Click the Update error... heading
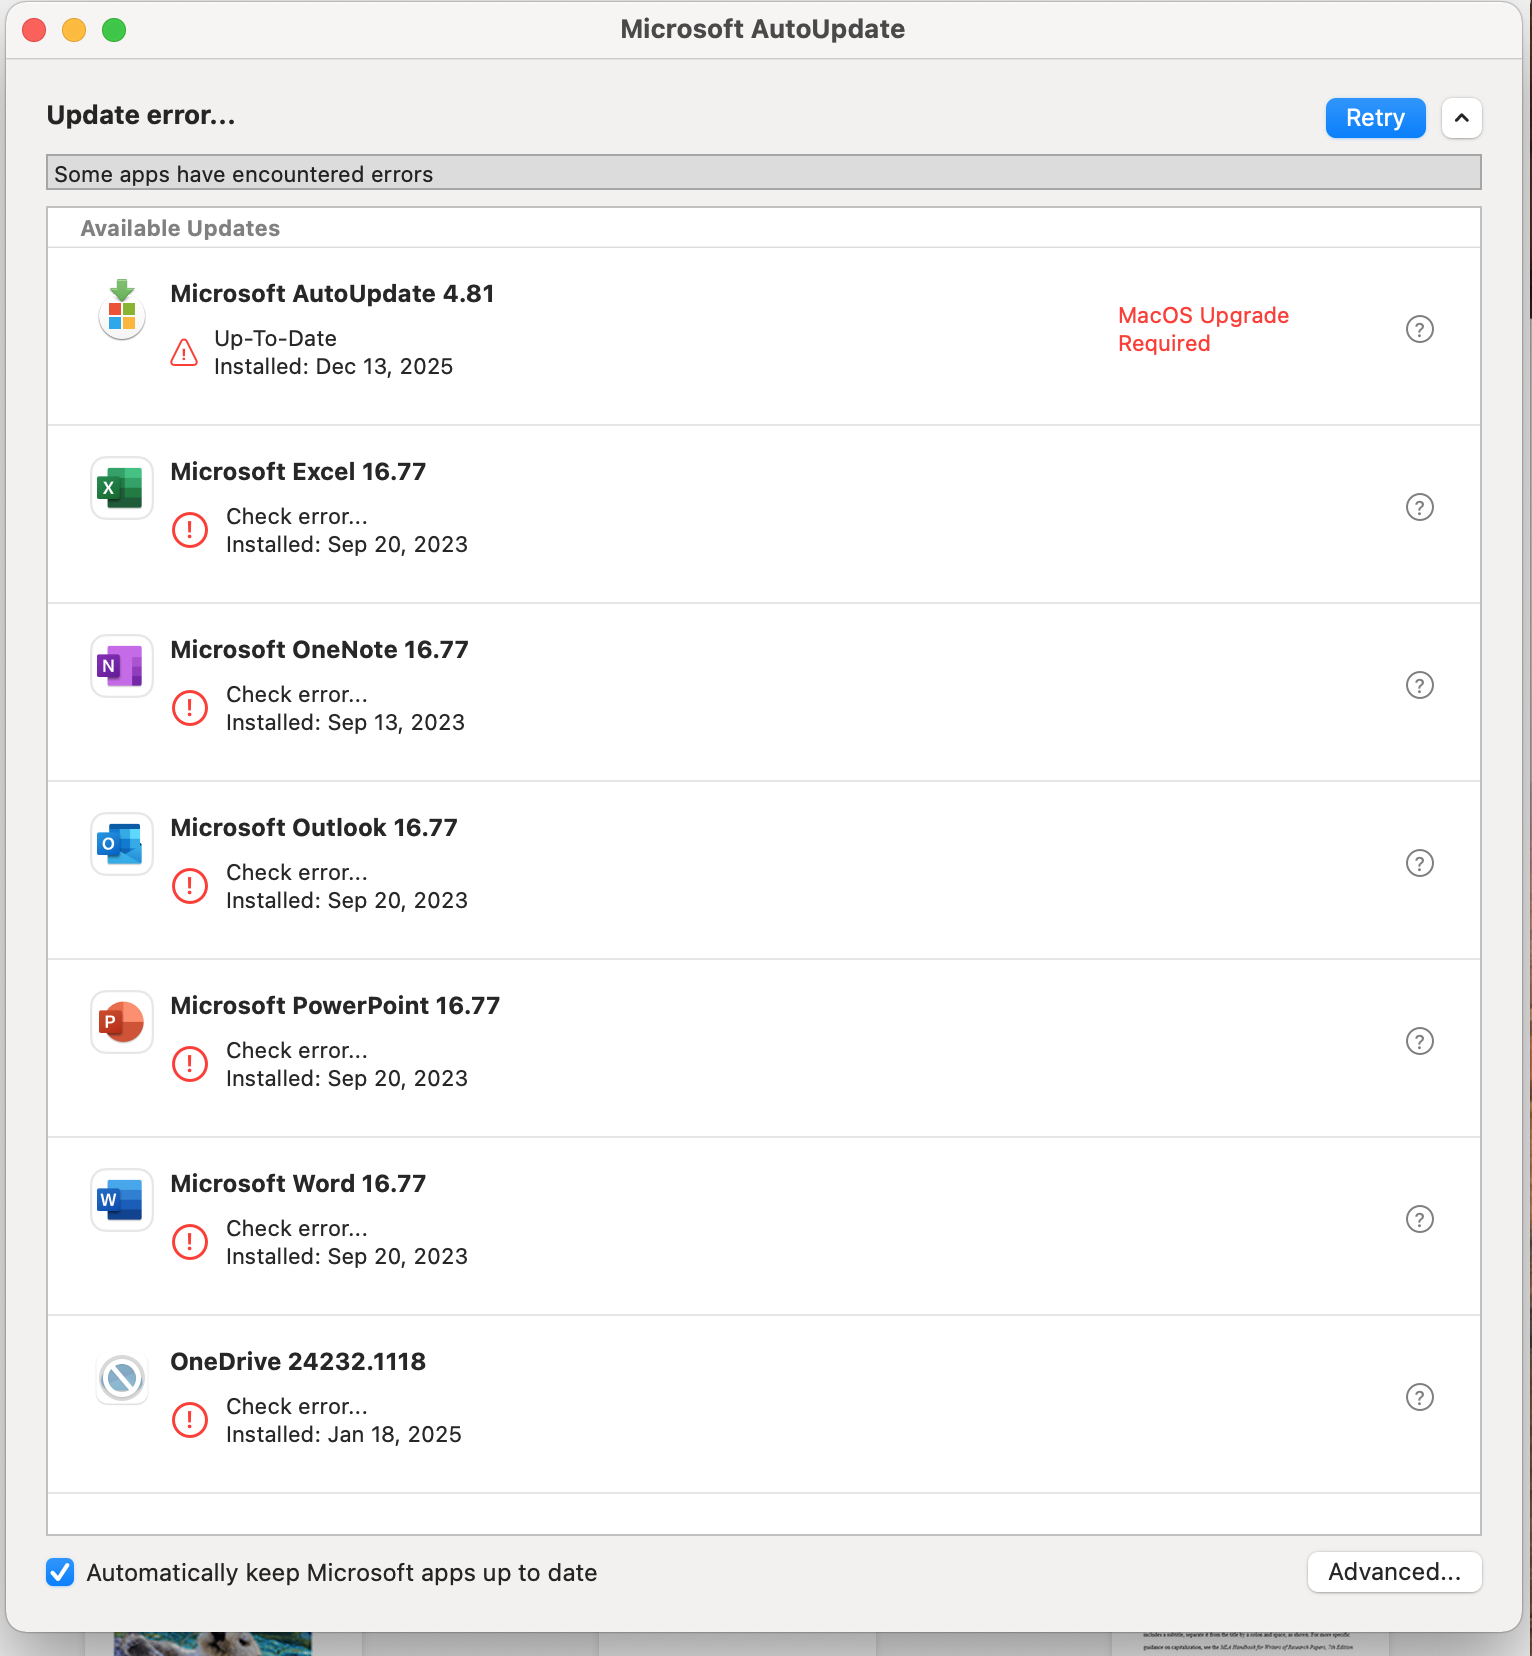 pos(141,116)
